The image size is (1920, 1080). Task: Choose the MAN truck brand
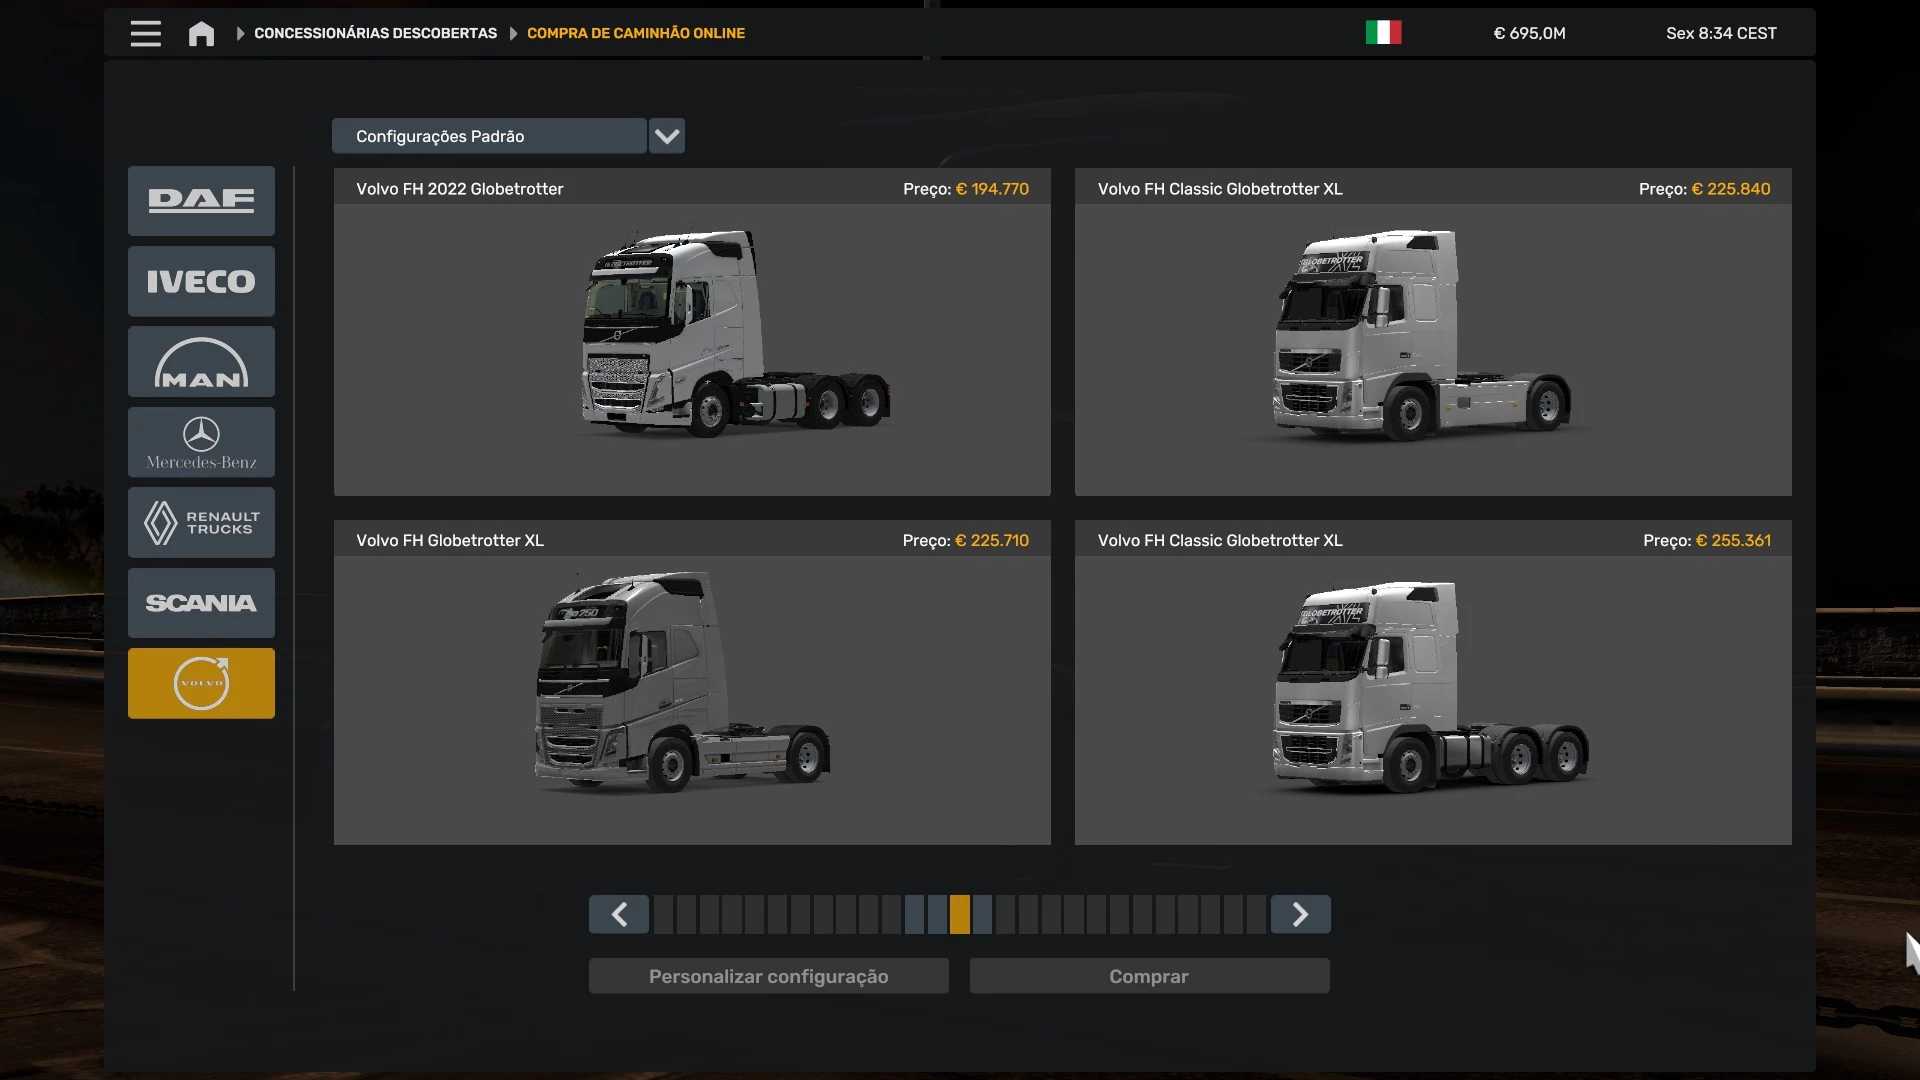pyautogui.click(x=201, y=362)
